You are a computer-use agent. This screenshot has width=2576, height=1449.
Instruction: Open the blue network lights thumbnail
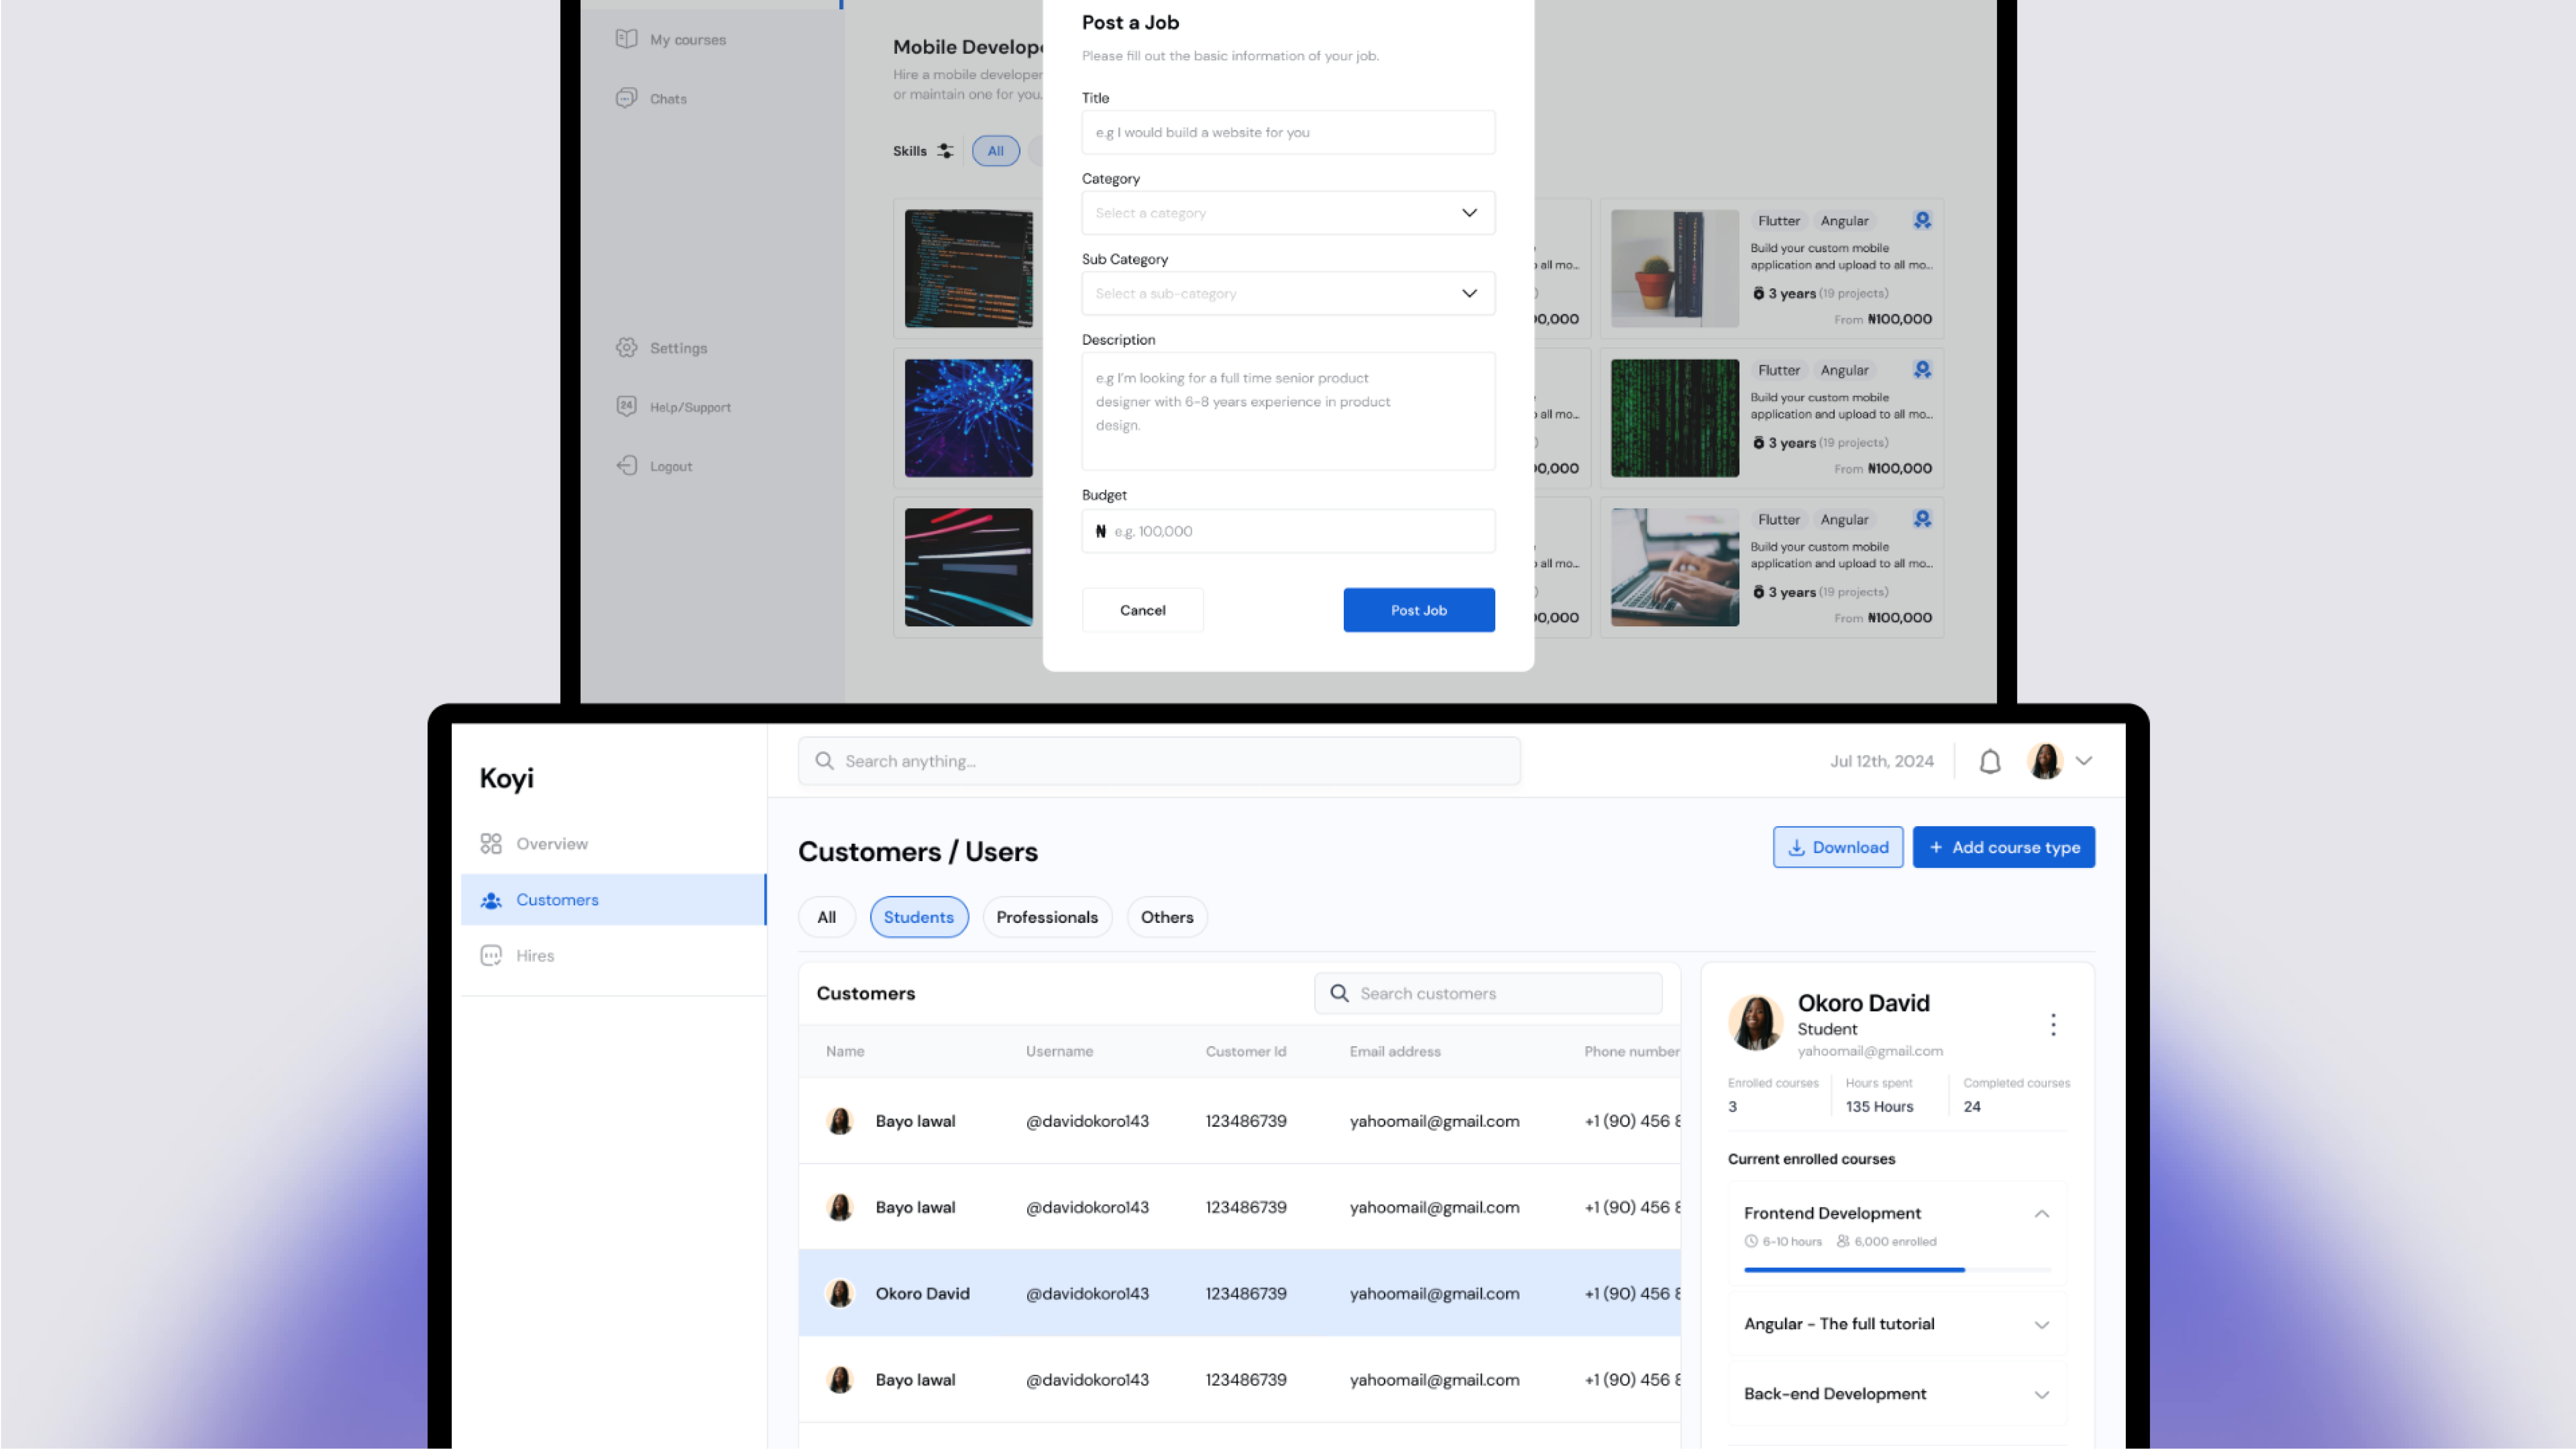(968, 417)
